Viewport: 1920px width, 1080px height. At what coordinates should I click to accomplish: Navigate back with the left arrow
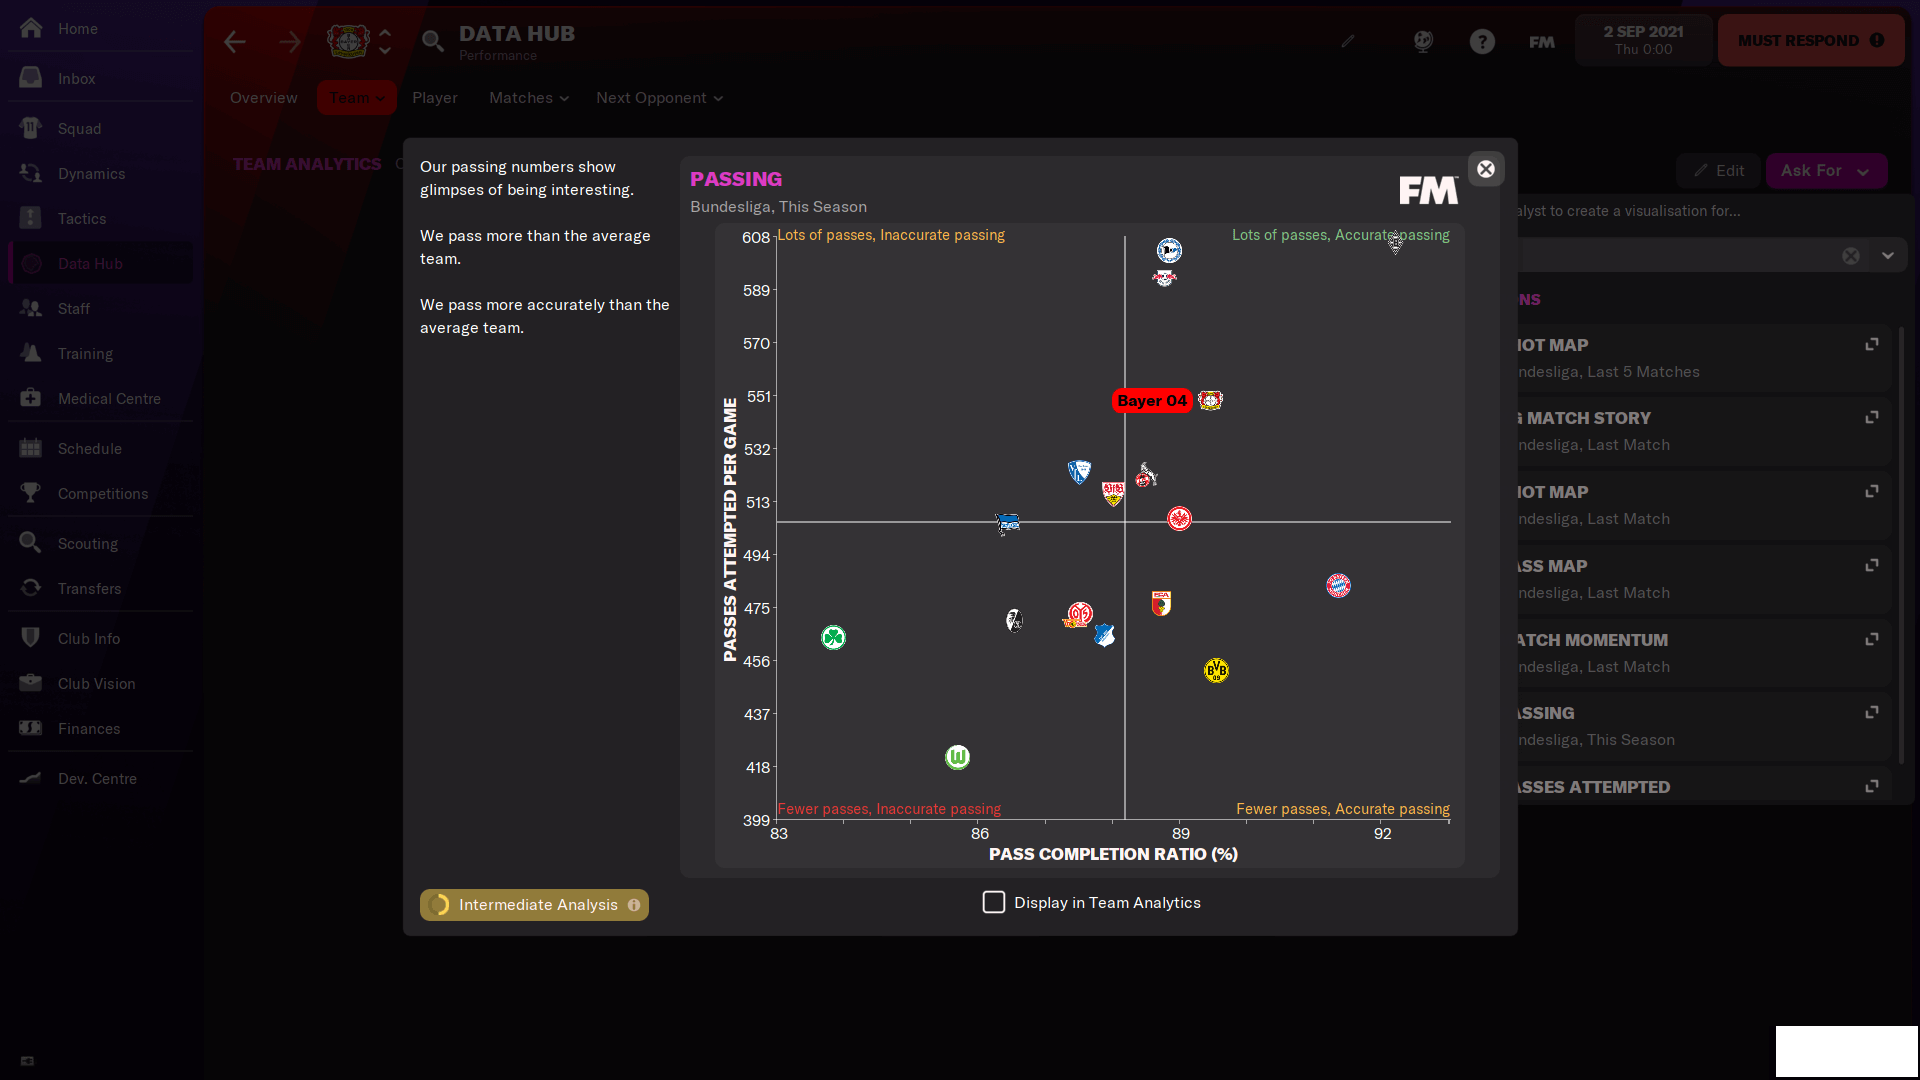[x=235, y=42]
